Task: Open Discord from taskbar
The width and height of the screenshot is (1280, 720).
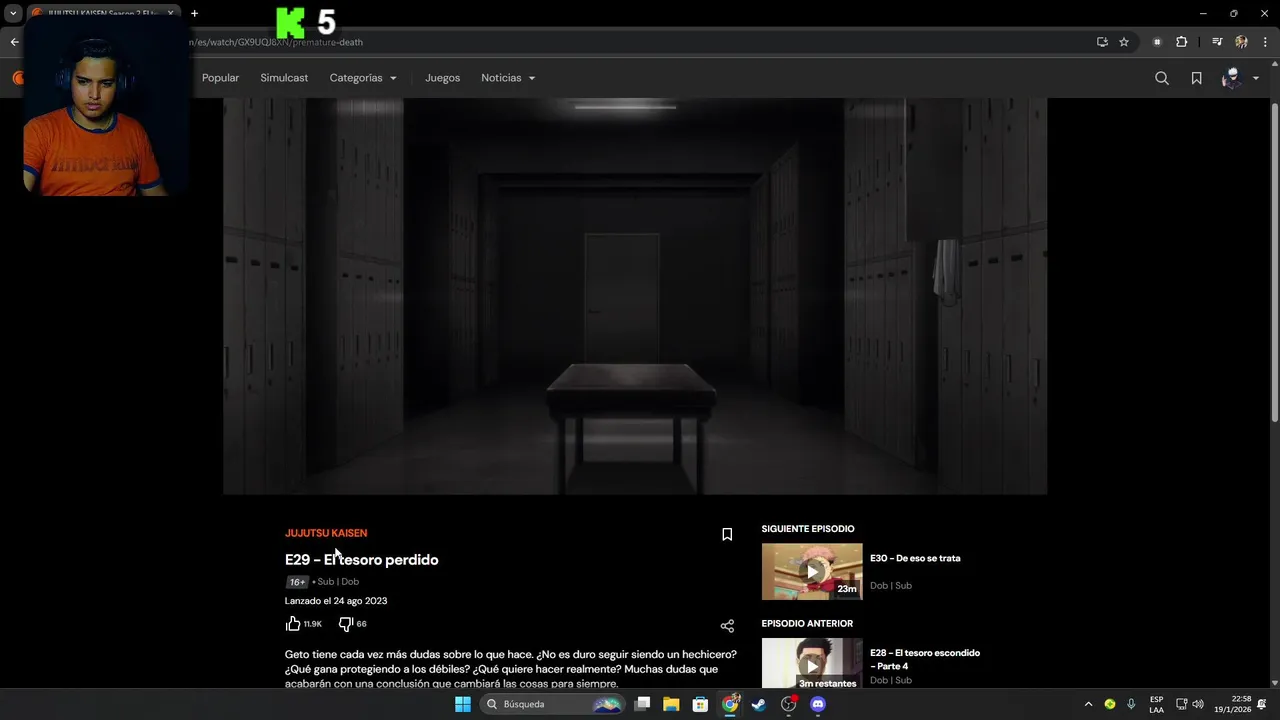Action: point(818,704)
